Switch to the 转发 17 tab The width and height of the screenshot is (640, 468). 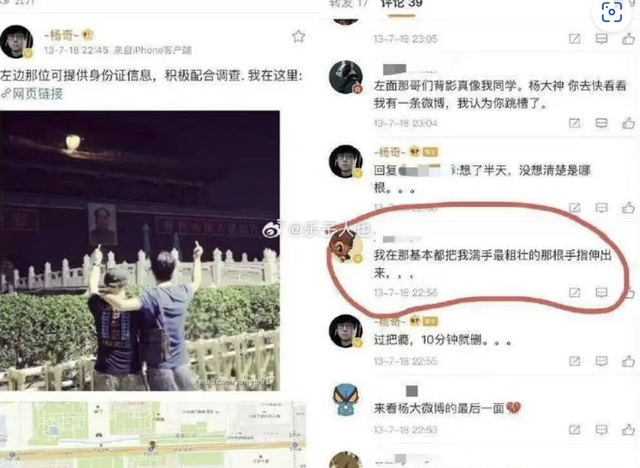[x=348, y=4]
